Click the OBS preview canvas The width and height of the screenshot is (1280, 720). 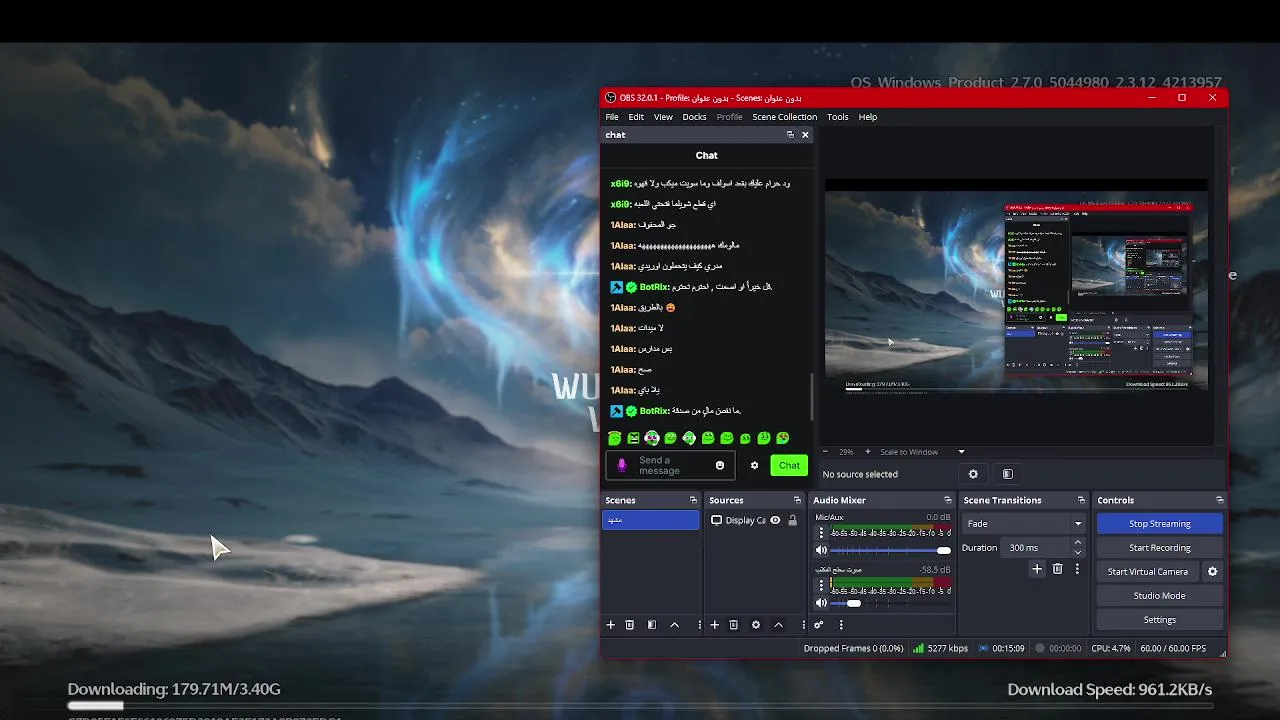coord(1016,285)
